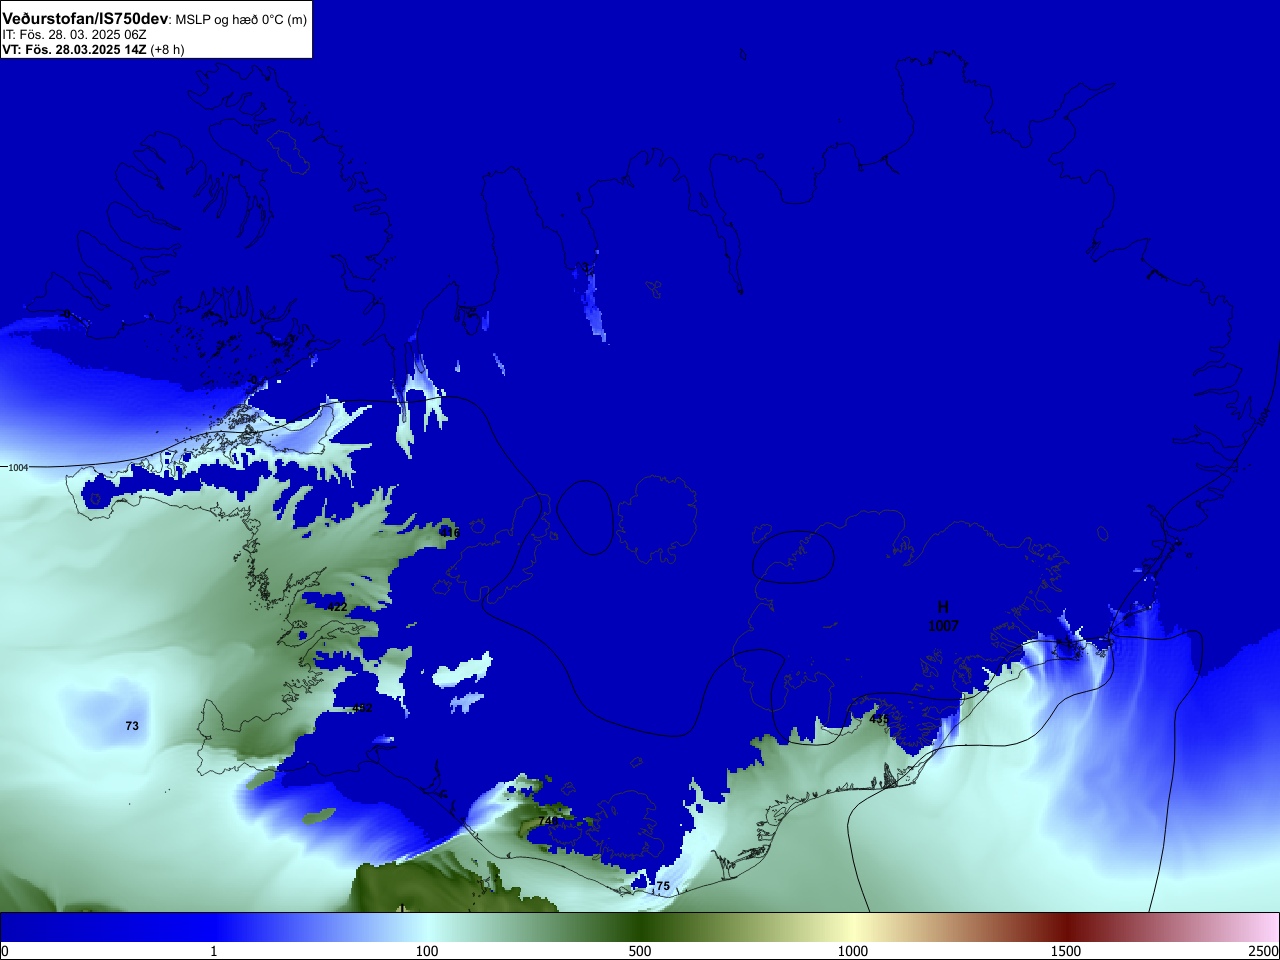Click the height value 748
Image resolution: width=1280 pixels, height=960 pixels.
548,821
